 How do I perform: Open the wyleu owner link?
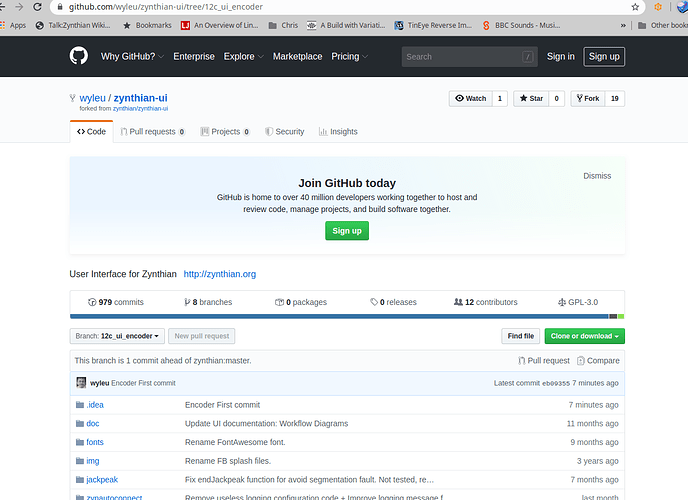(92, 98)
